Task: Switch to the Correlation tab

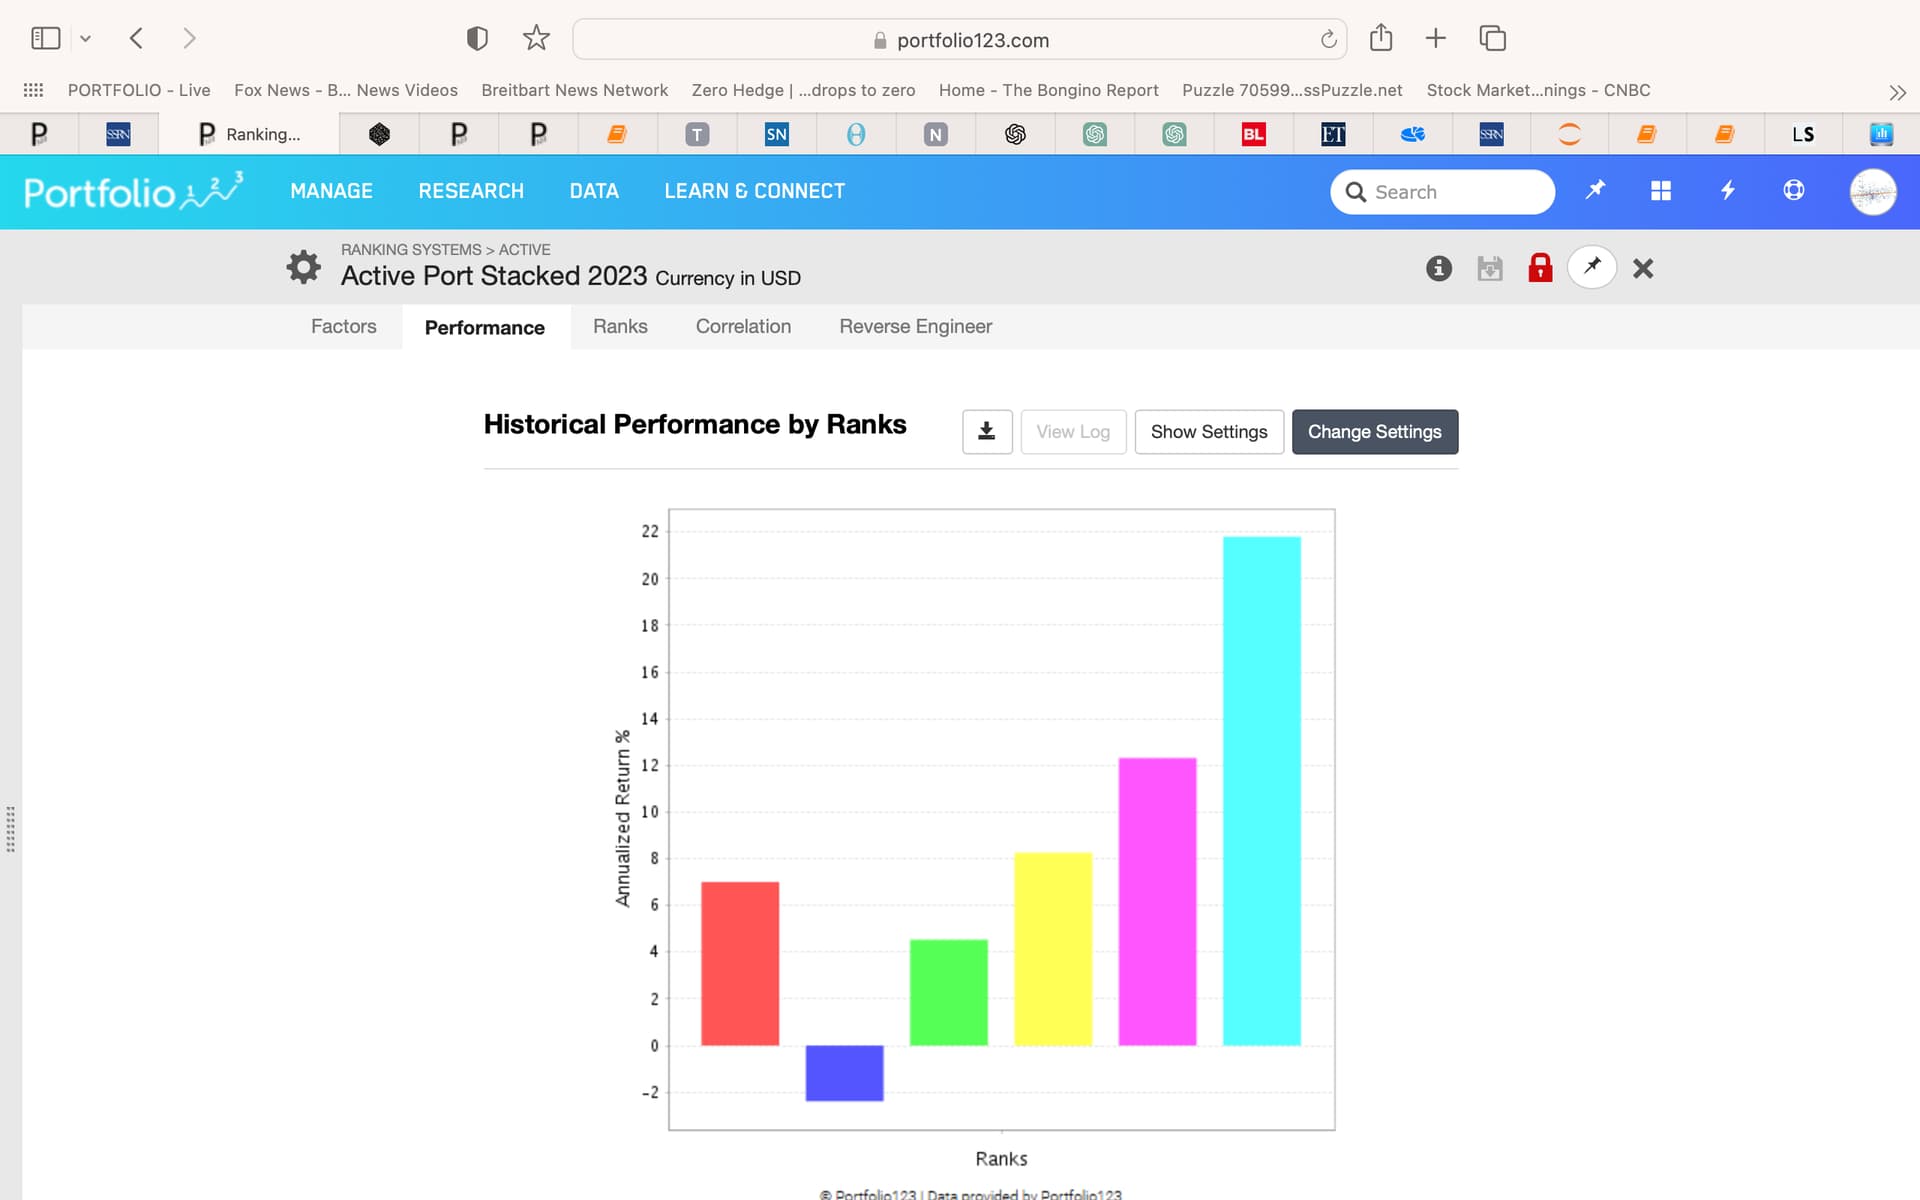Action: tap(743, 327)
